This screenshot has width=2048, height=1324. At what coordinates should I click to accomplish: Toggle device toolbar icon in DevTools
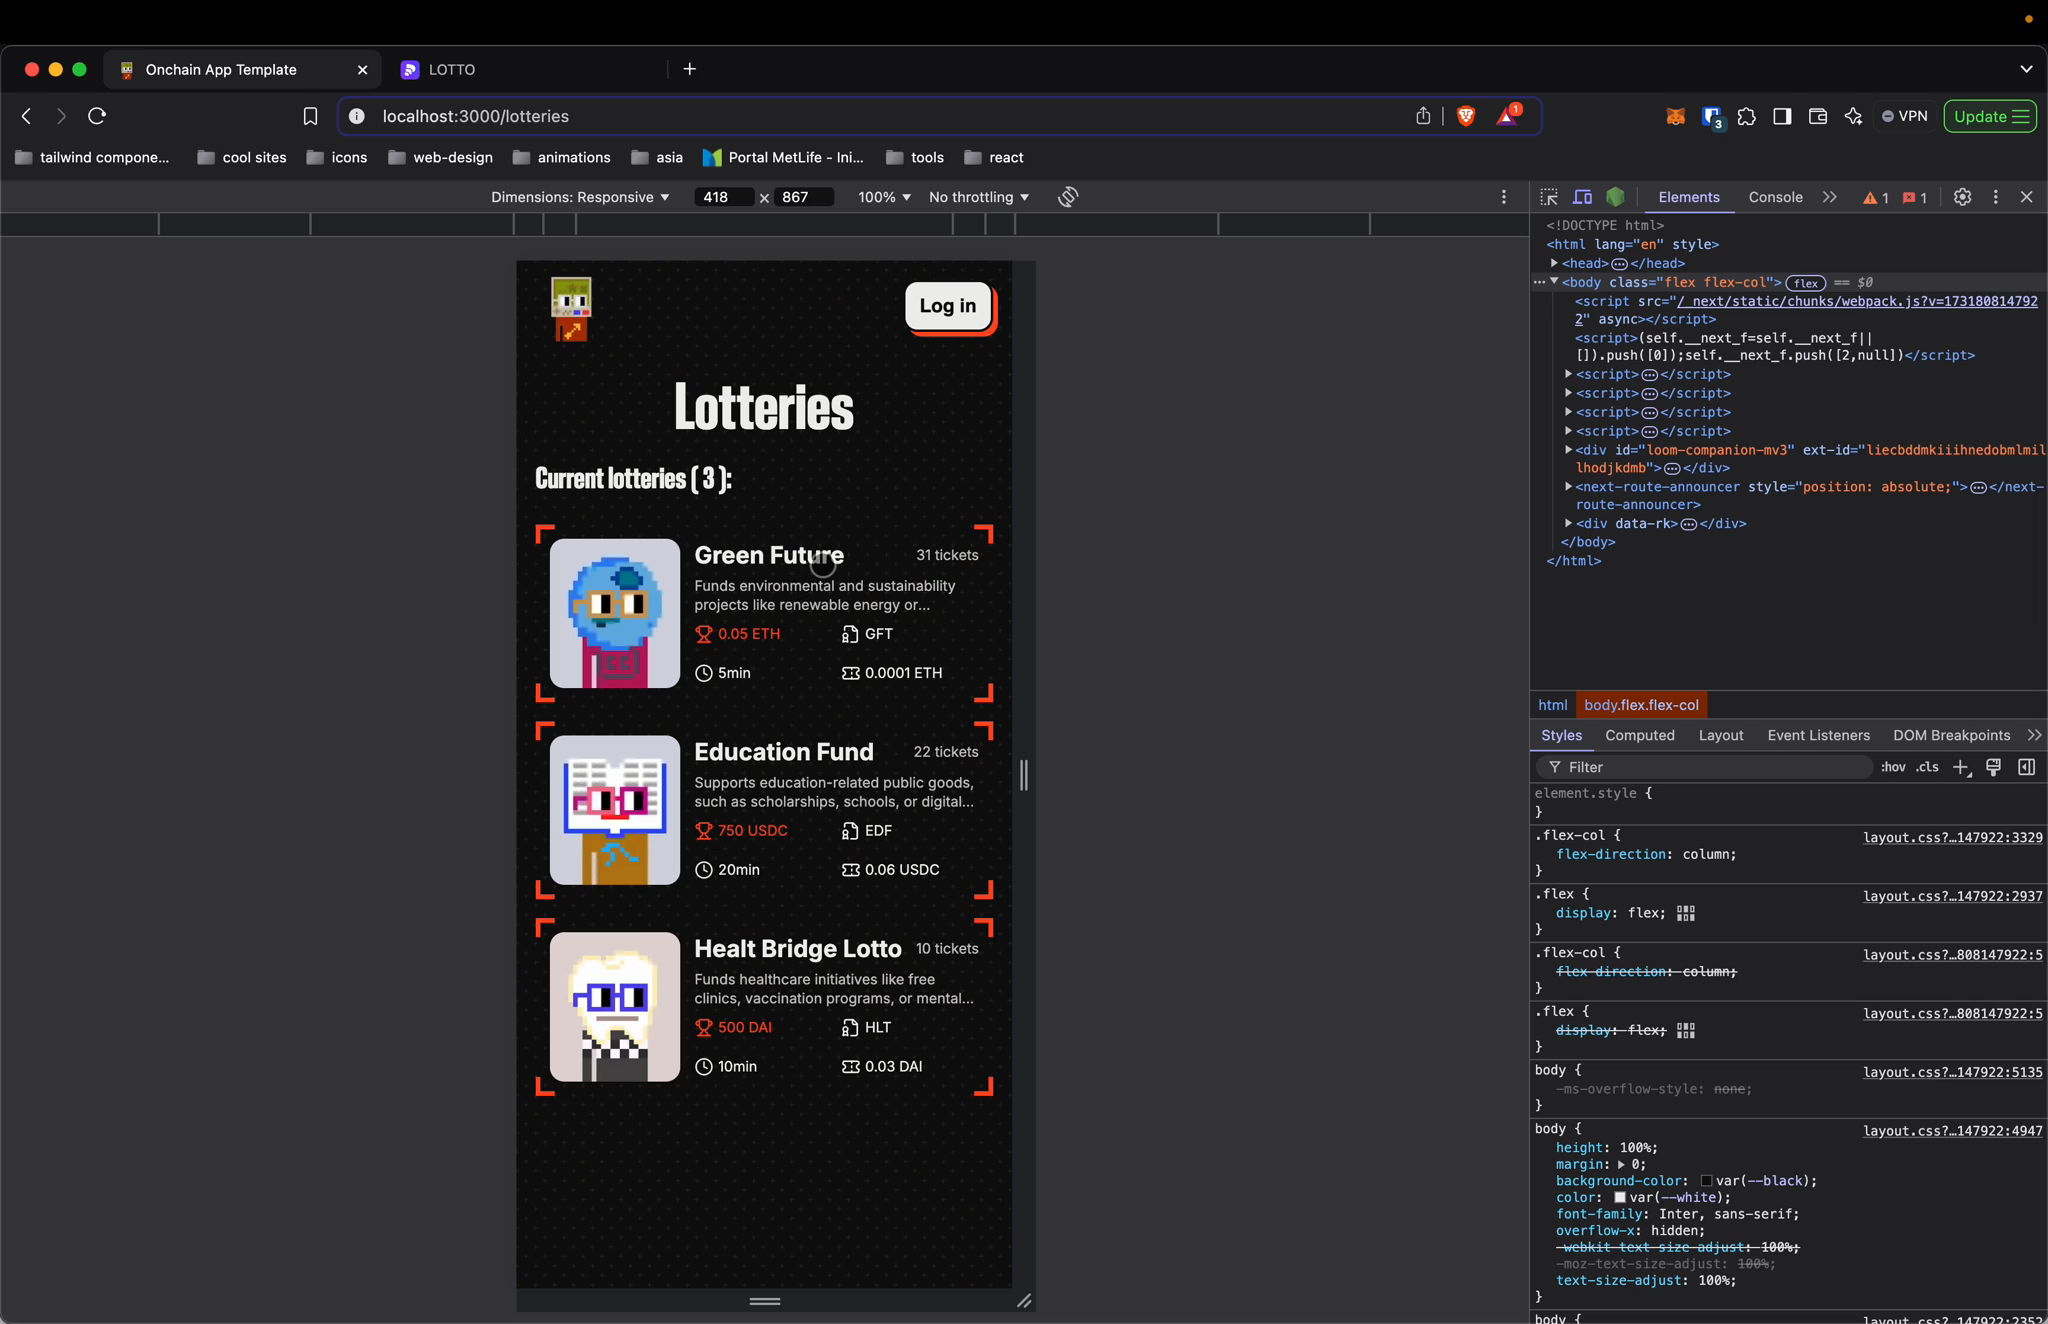pyautogui.click(x=1582, y=197)
